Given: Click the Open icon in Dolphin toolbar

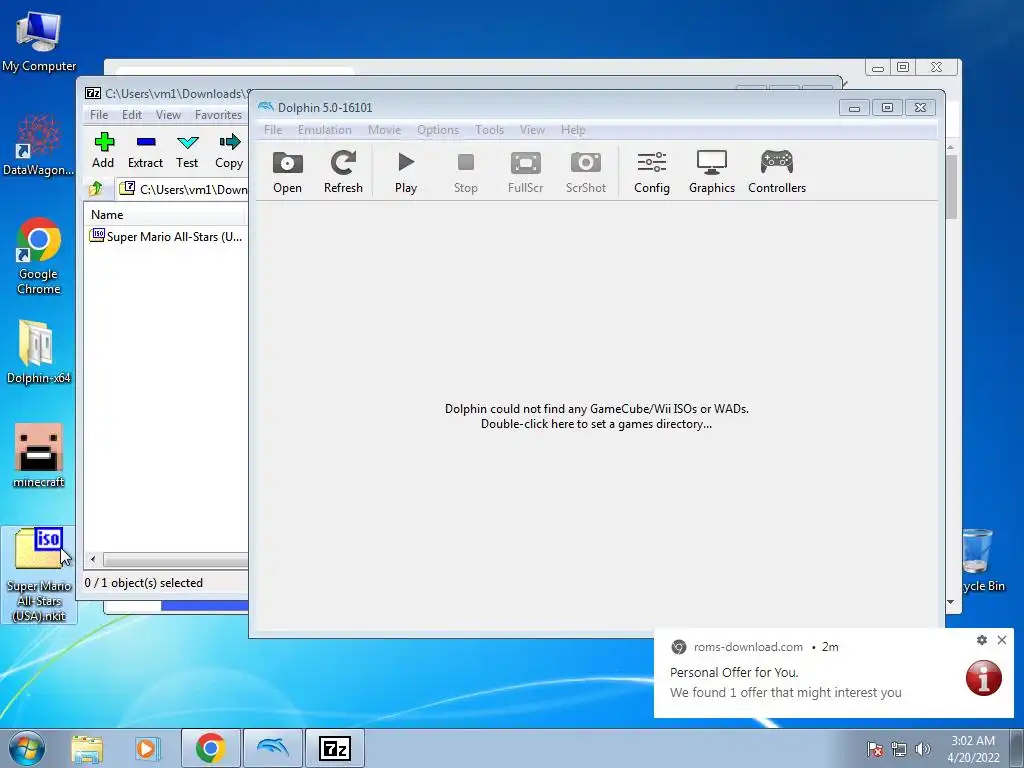Looking at the screenshot, I should click(x=287, y=172).
